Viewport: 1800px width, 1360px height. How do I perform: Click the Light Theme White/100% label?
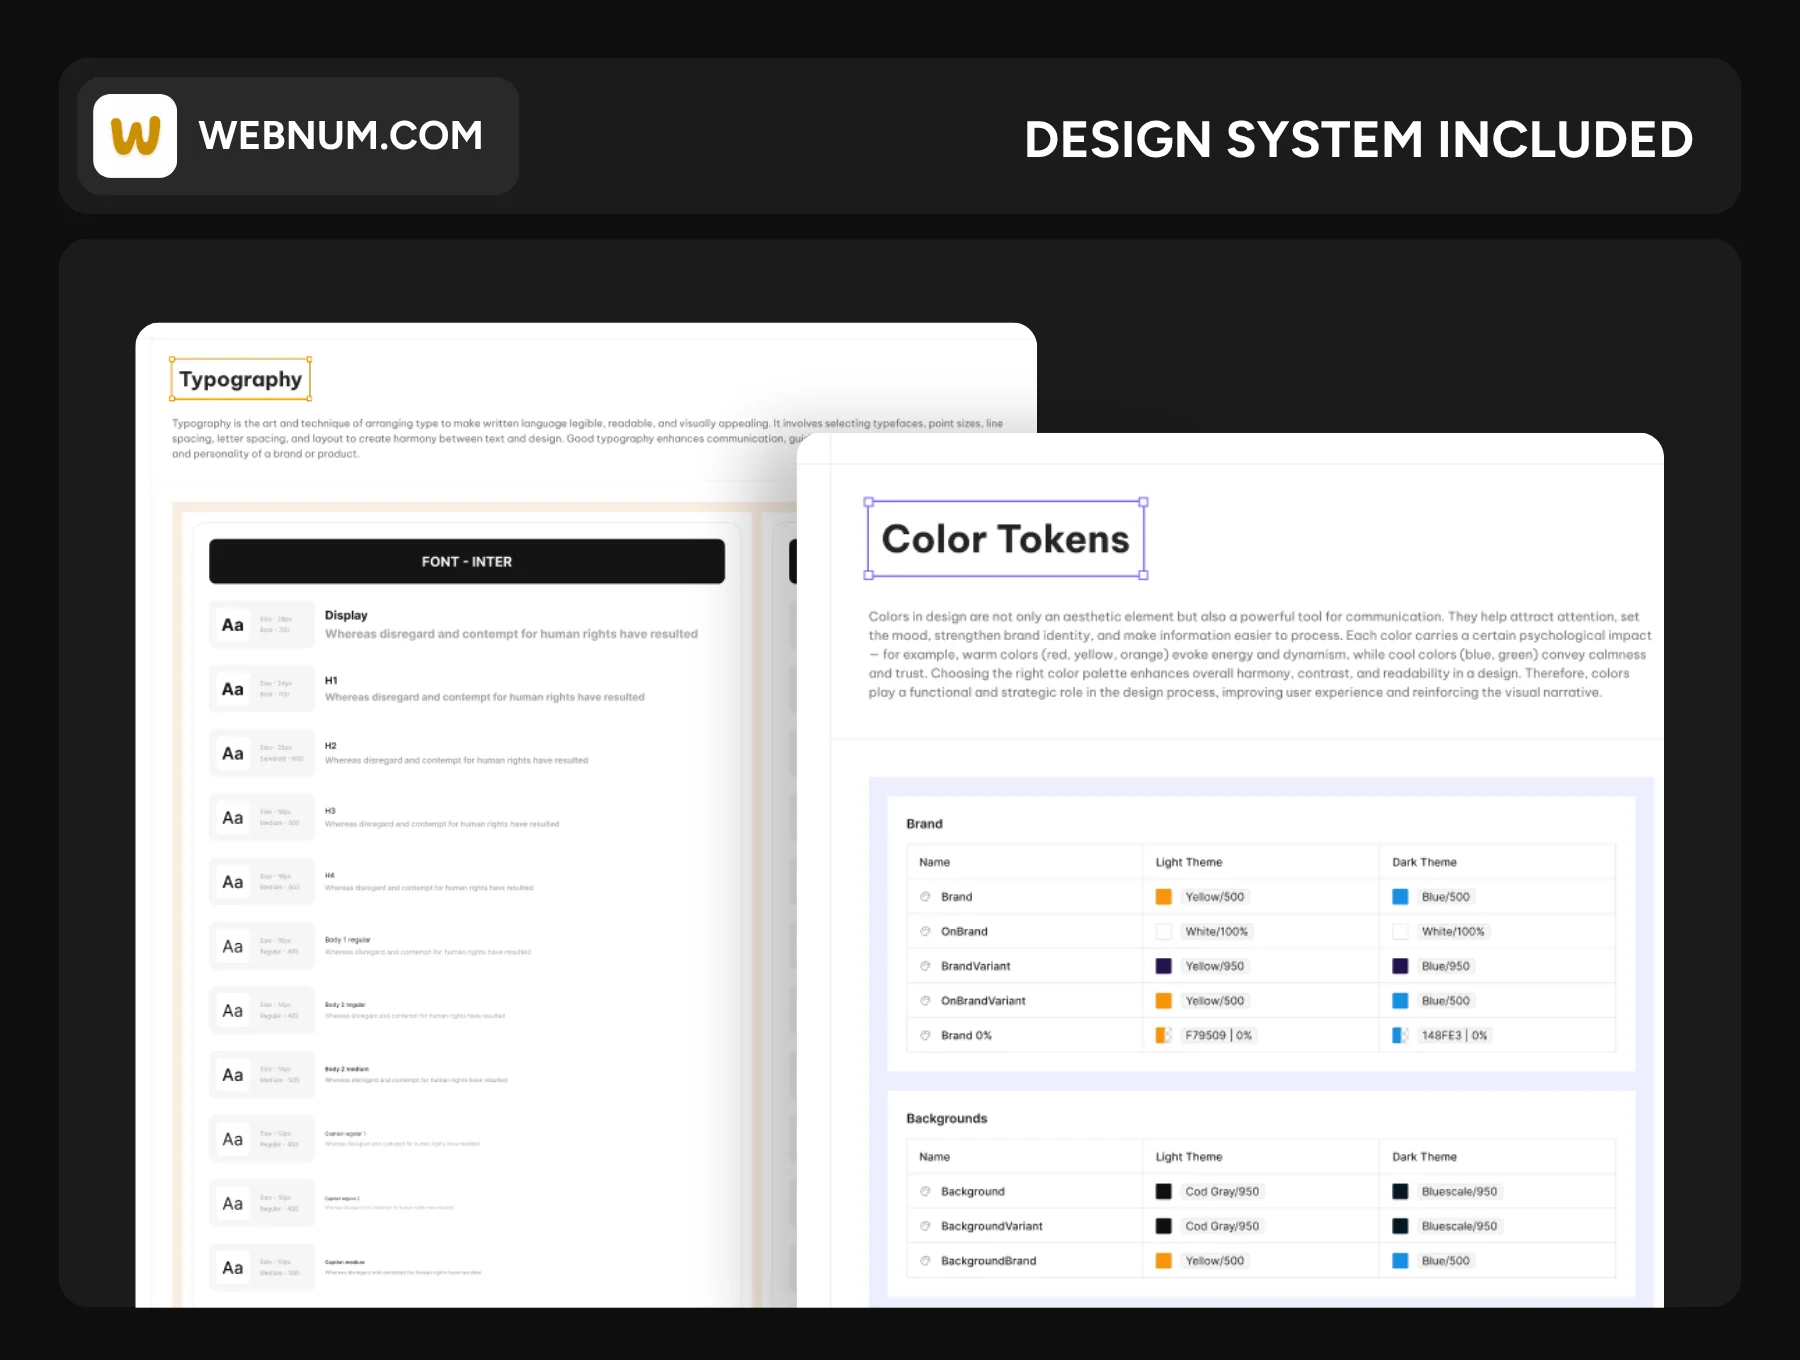click(1217, 931)
